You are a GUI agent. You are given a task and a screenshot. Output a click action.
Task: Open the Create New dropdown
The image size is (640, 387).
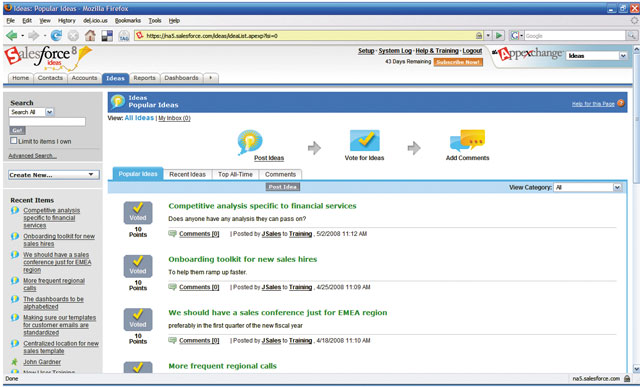(x=53, y=175)
